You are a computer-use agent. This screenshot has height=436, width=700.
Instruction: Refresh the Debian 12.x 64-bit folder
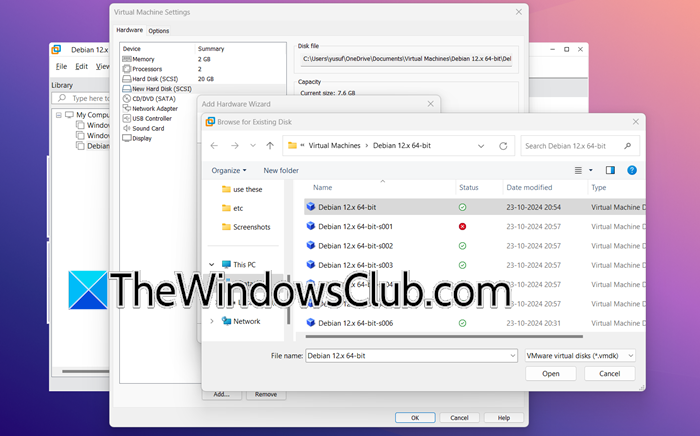pos(503,145)
